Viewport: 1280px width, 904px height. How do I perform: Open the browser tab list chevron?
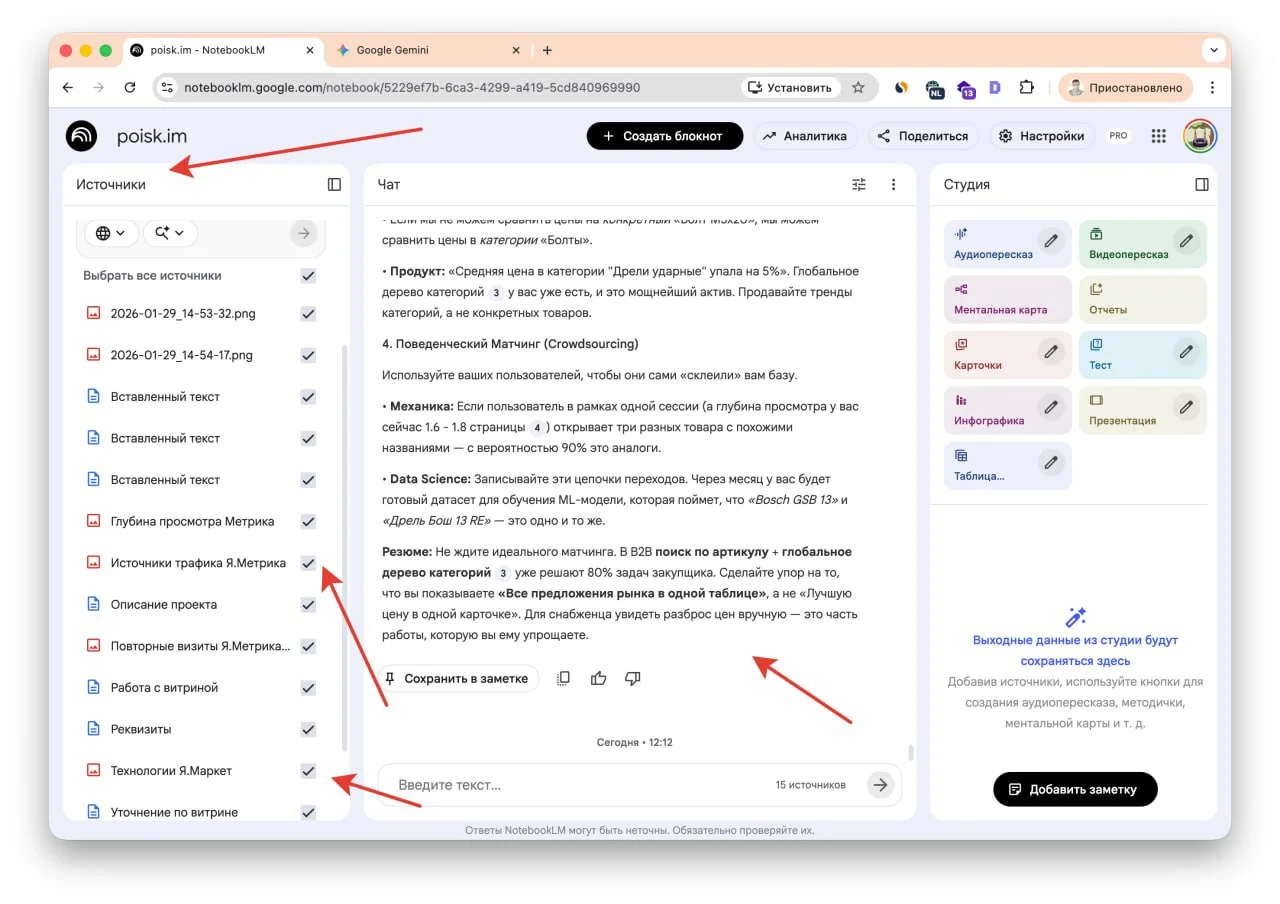(x=1213, y=50)
